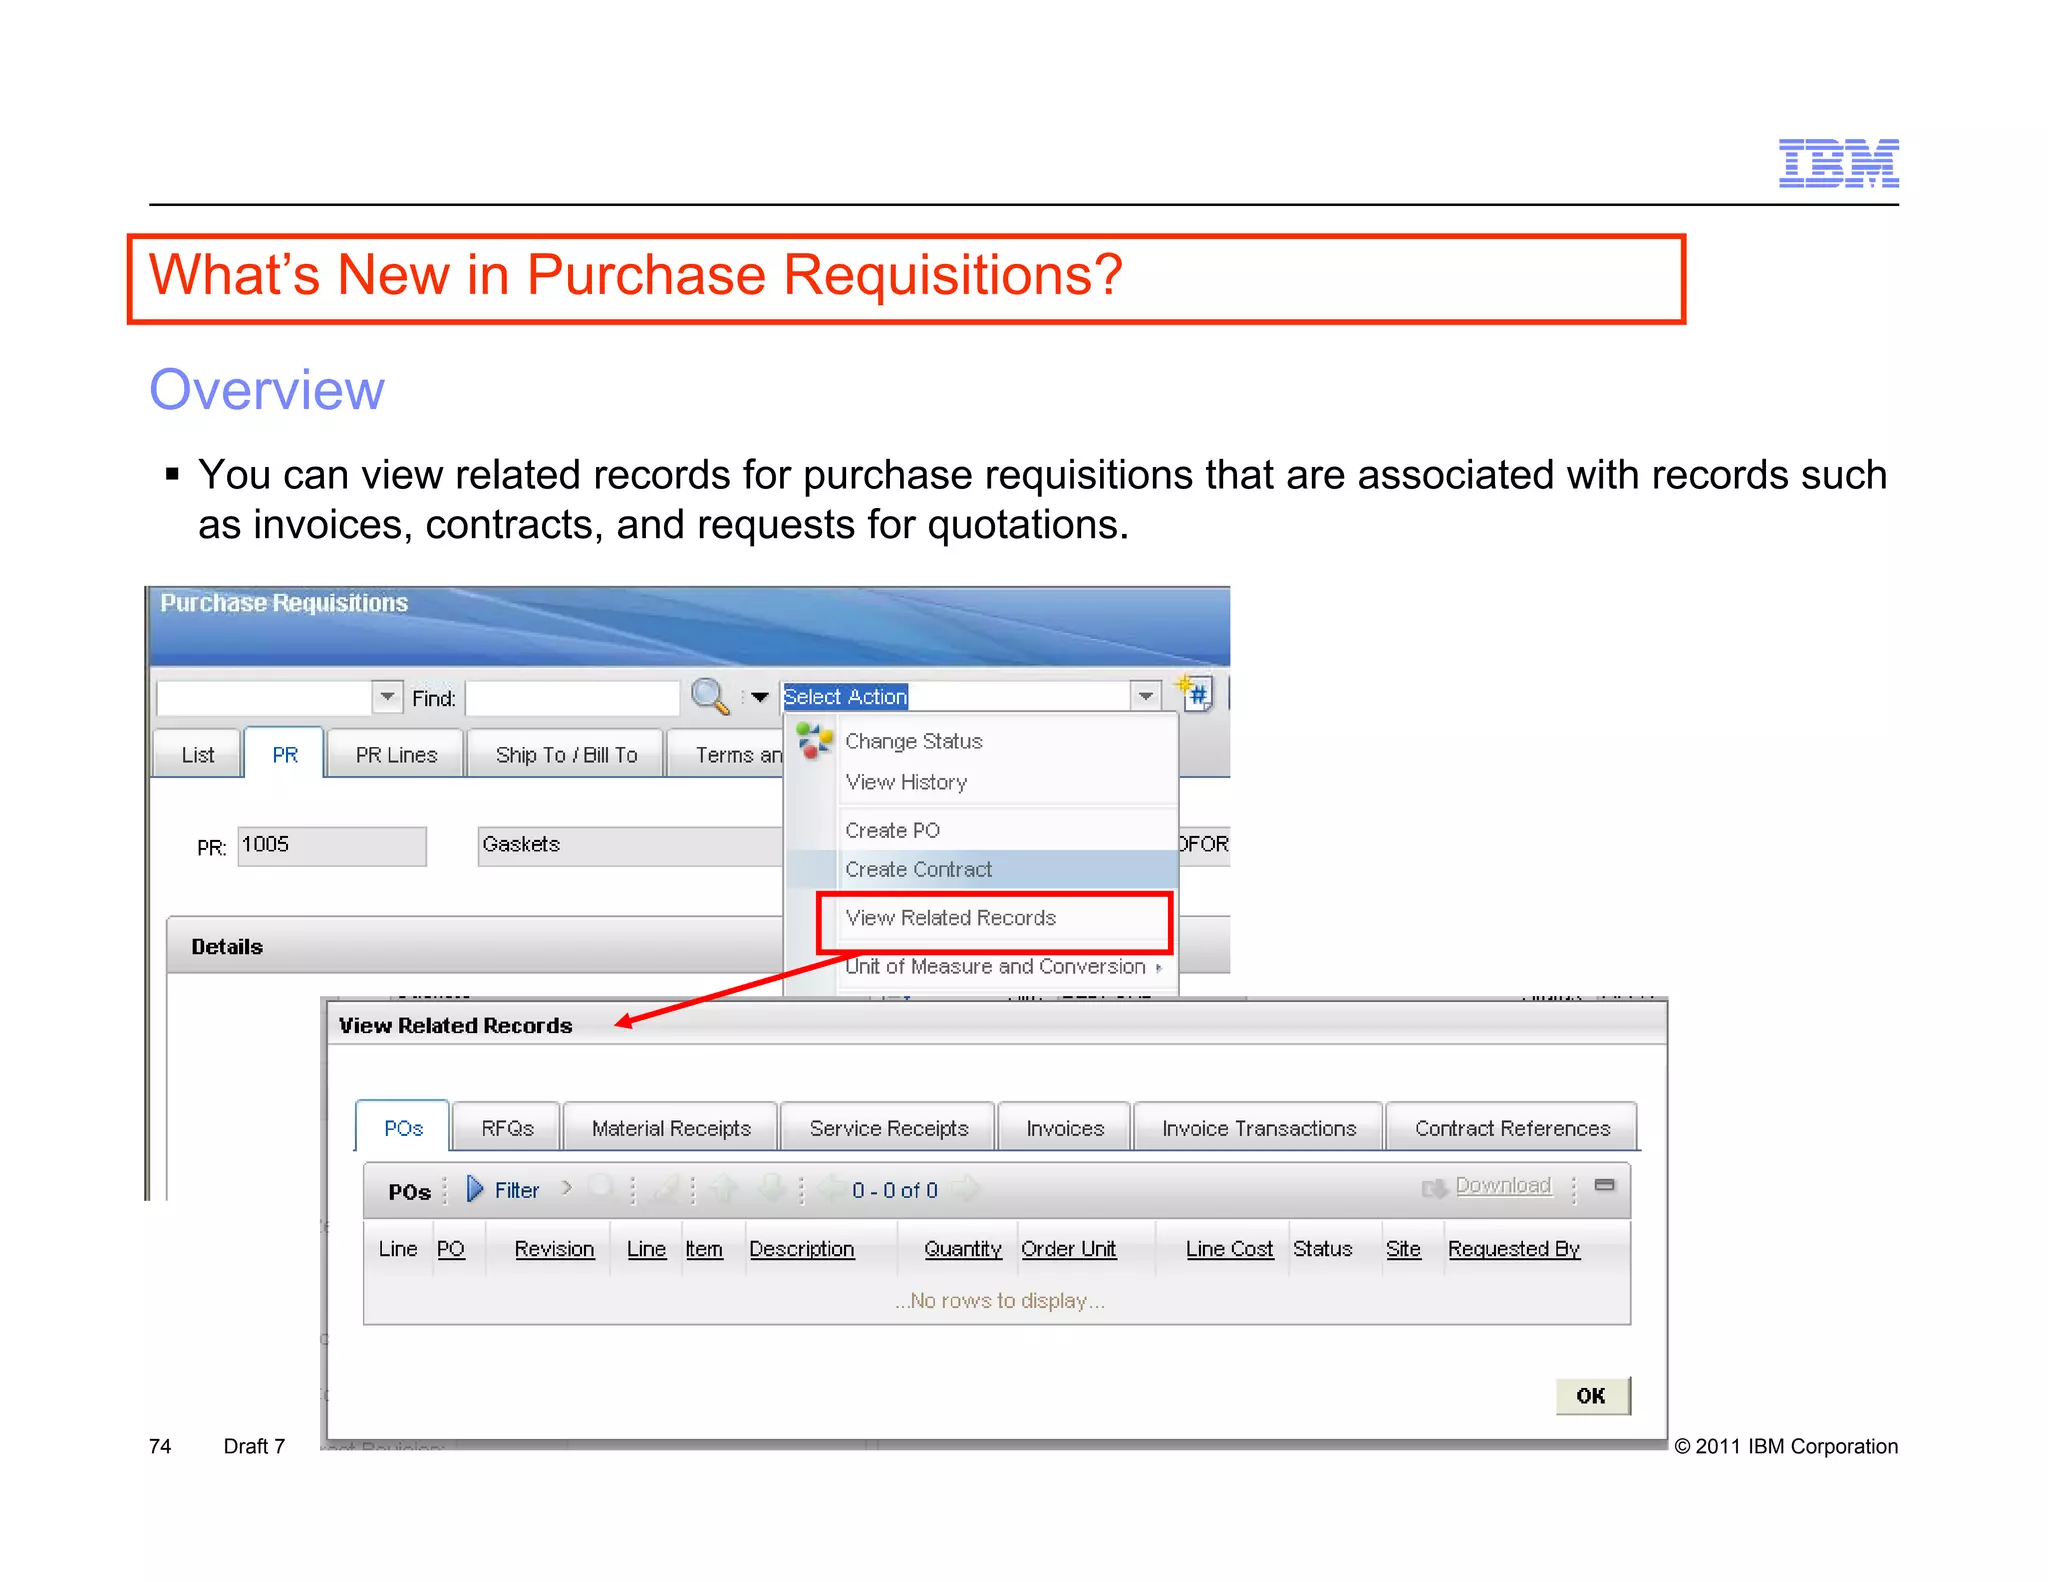The height and width of the screenshot is (1582, 2048).
Task: Sort by the Line Cost column header
Action: [1229, 1249]
